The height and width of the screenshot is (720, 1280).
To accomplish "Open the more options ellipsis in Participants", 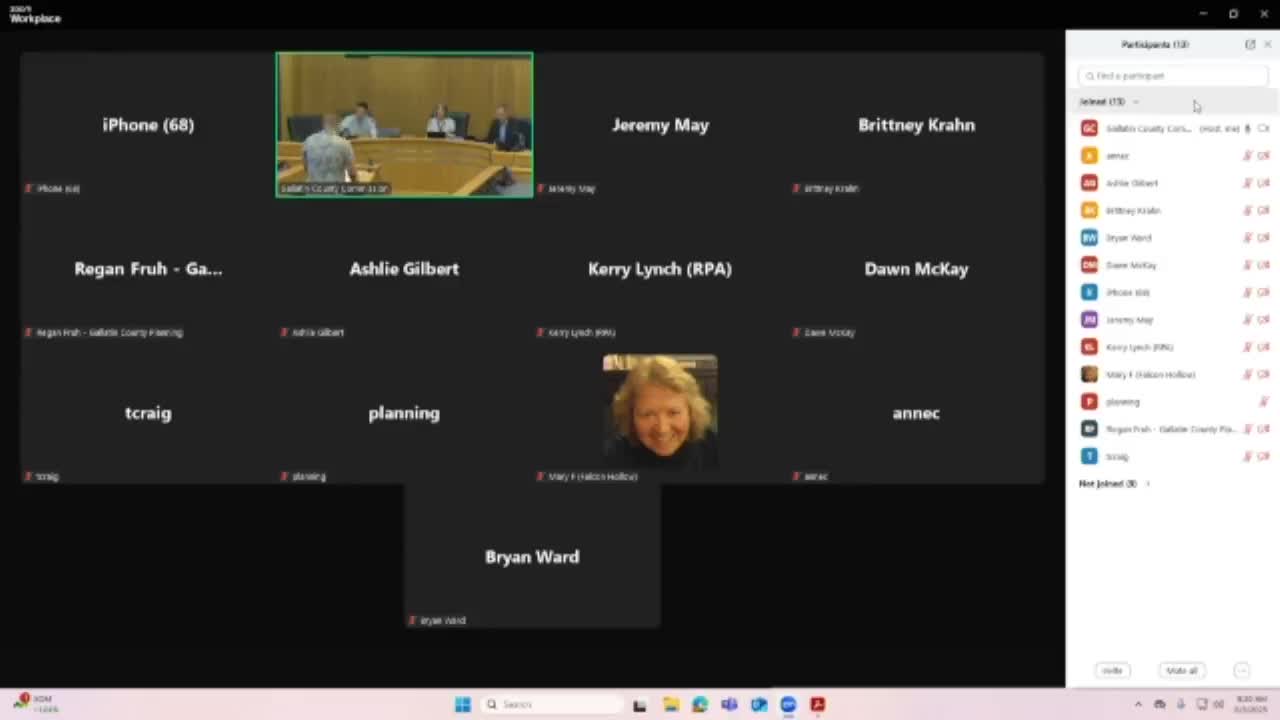I will pyautogui.click(x=1241, y=671).
